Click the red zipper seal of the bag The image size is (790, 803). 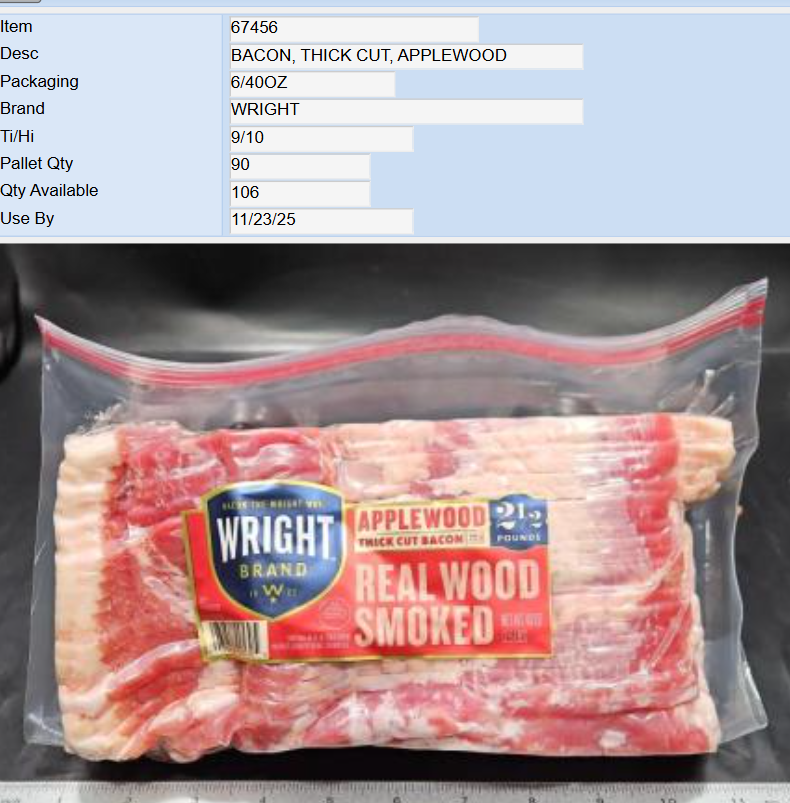click(x=399, y=348)
